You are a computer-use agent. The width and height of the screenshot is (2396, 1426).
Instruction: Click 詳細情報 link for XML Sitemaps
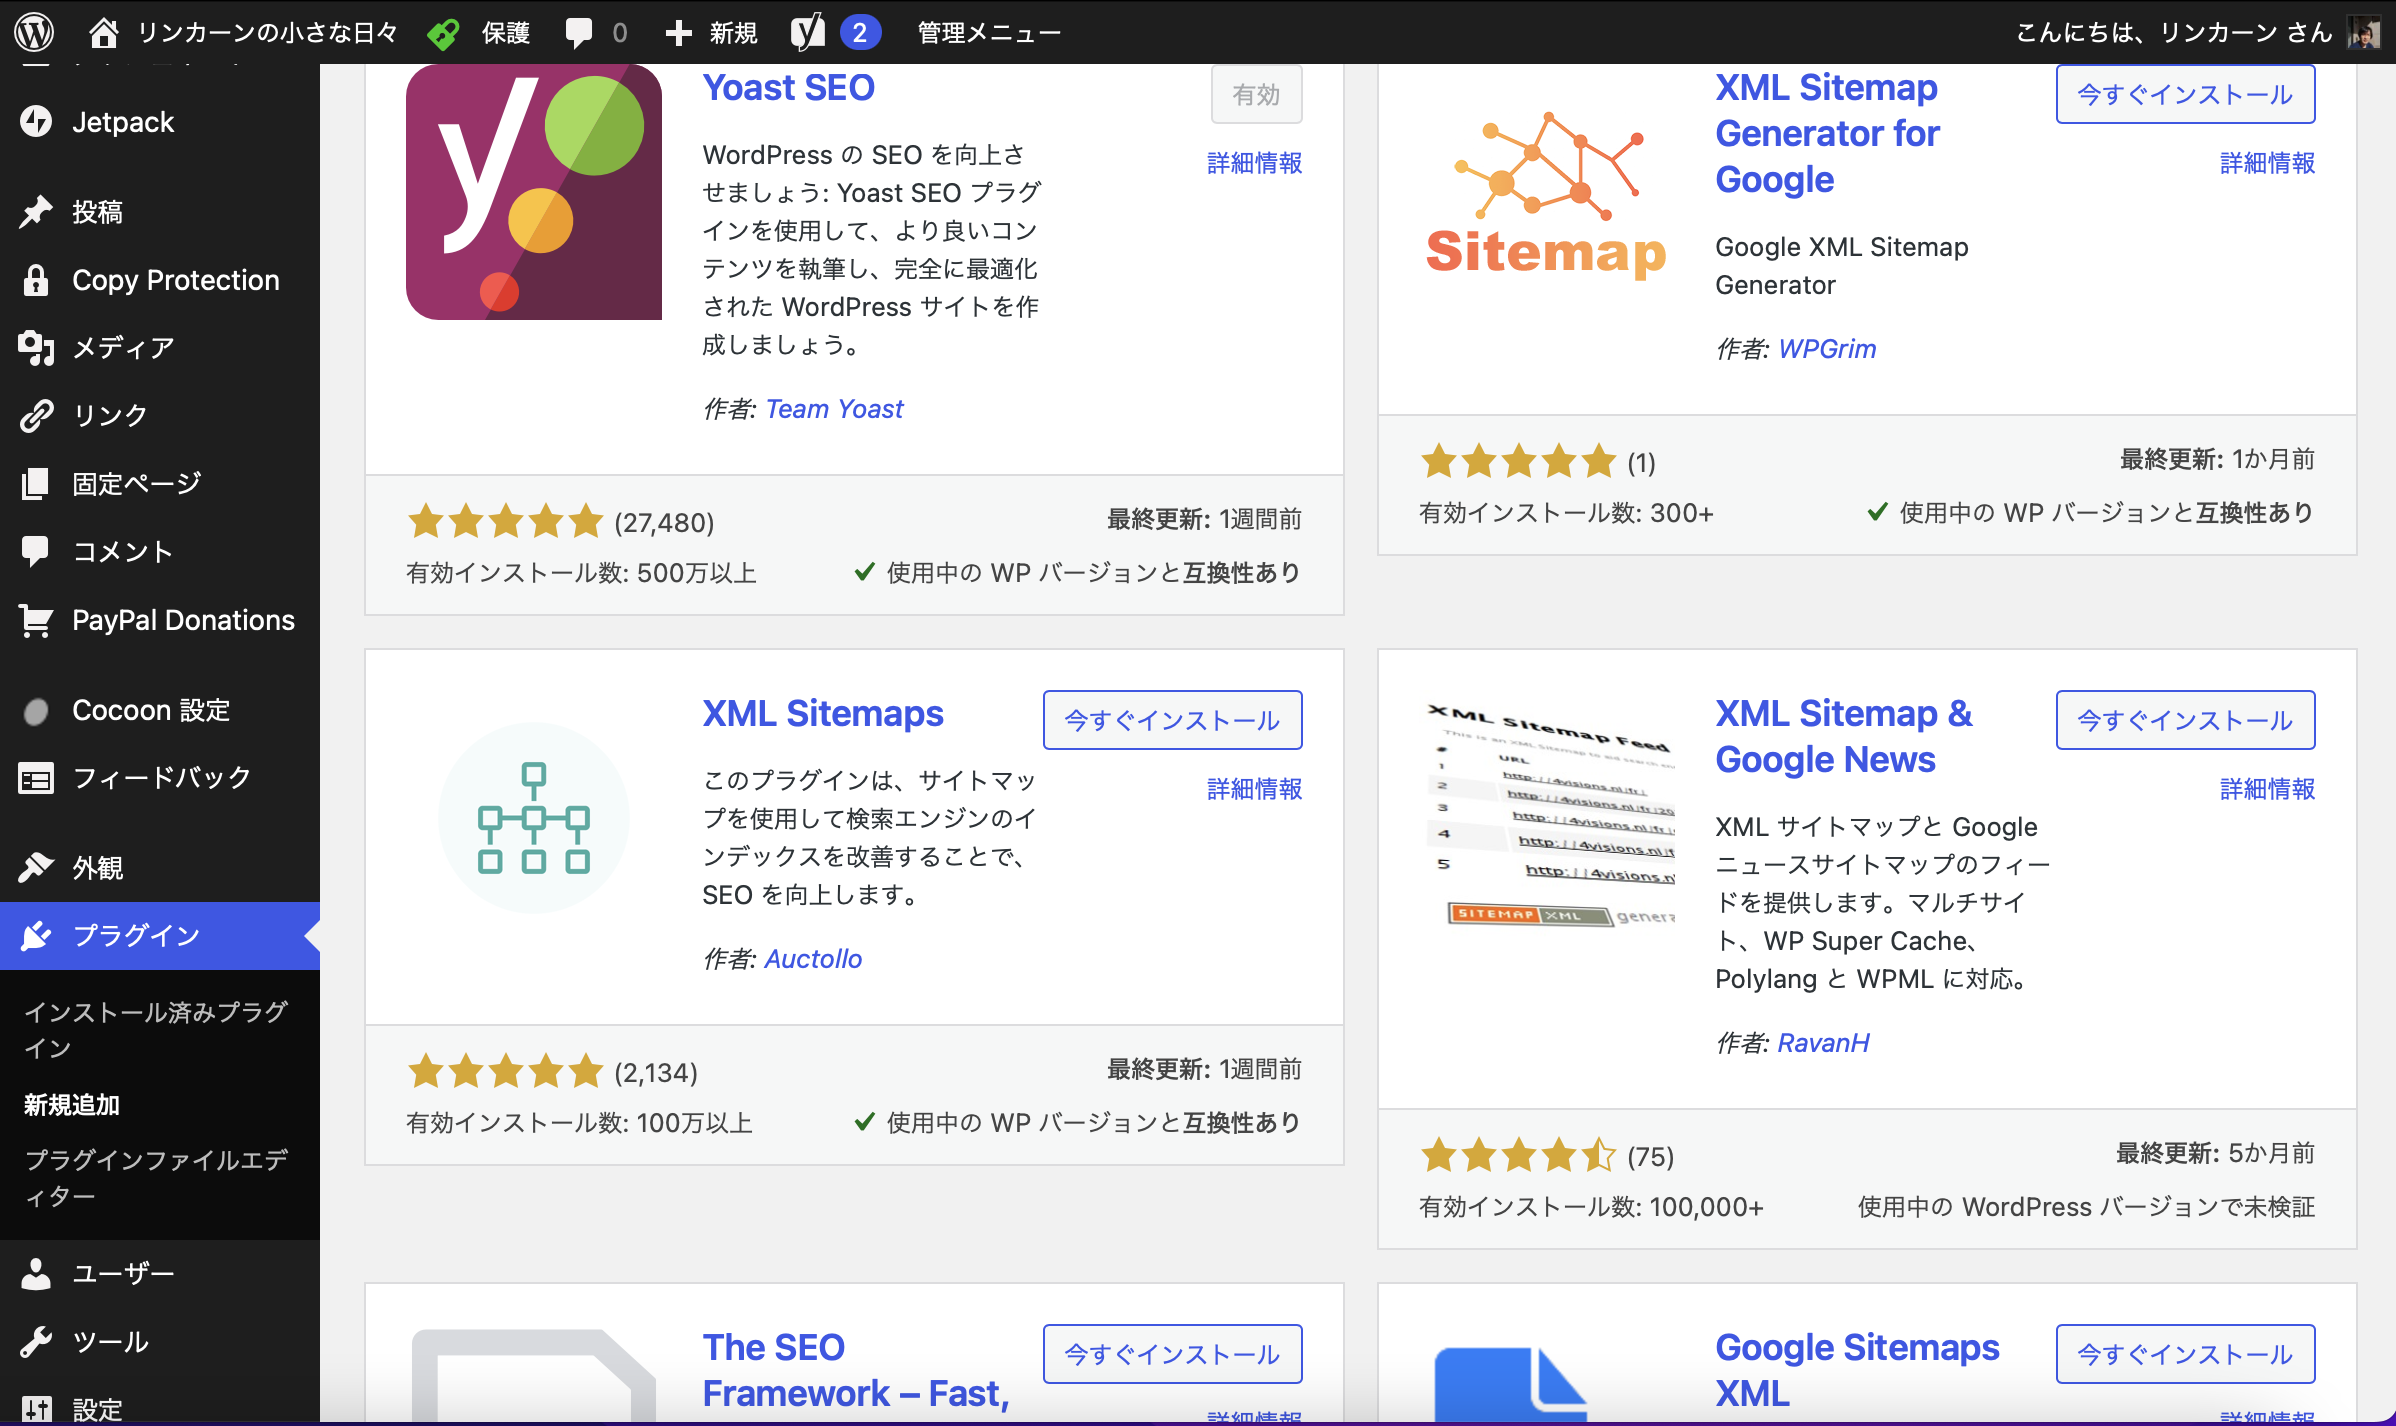click(1252, 786)
